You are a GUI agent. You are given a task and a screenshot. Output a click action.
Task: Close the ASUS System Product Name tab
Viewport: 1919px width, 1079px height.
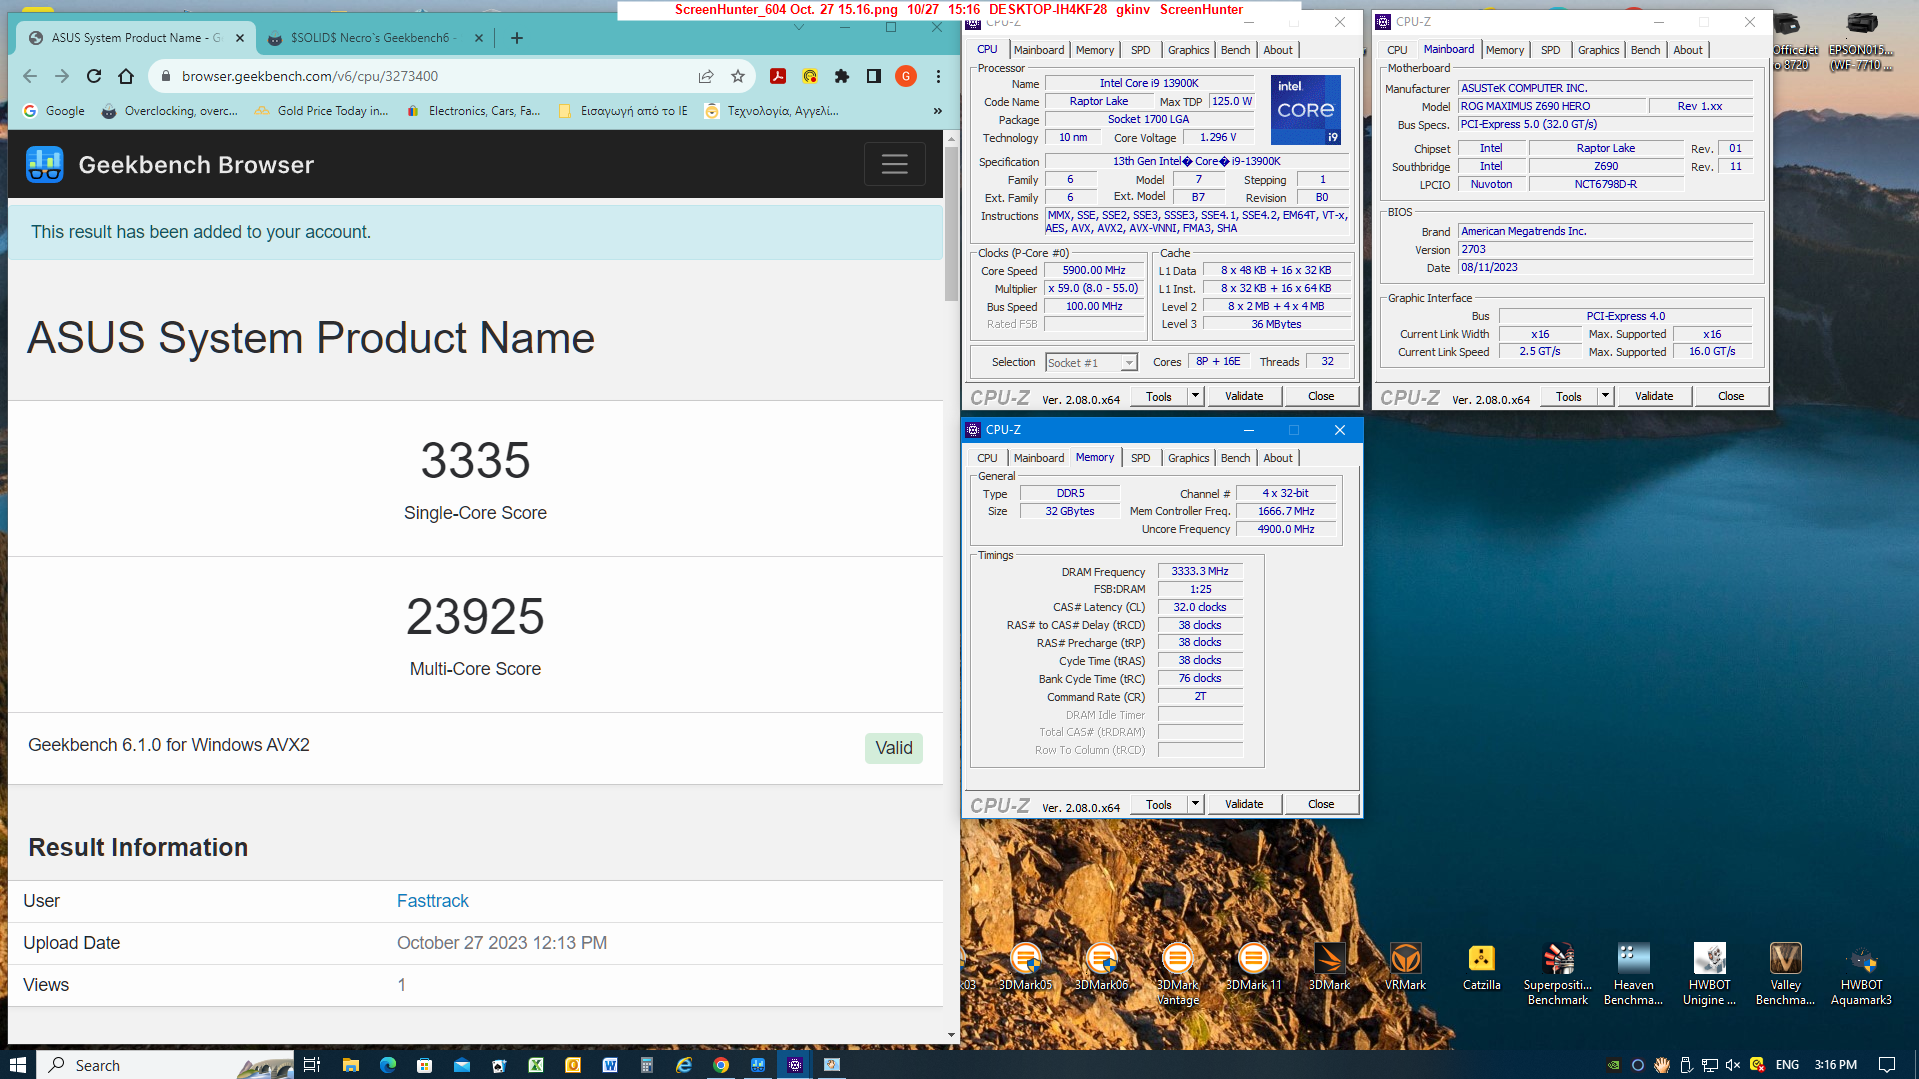(240, 38)
